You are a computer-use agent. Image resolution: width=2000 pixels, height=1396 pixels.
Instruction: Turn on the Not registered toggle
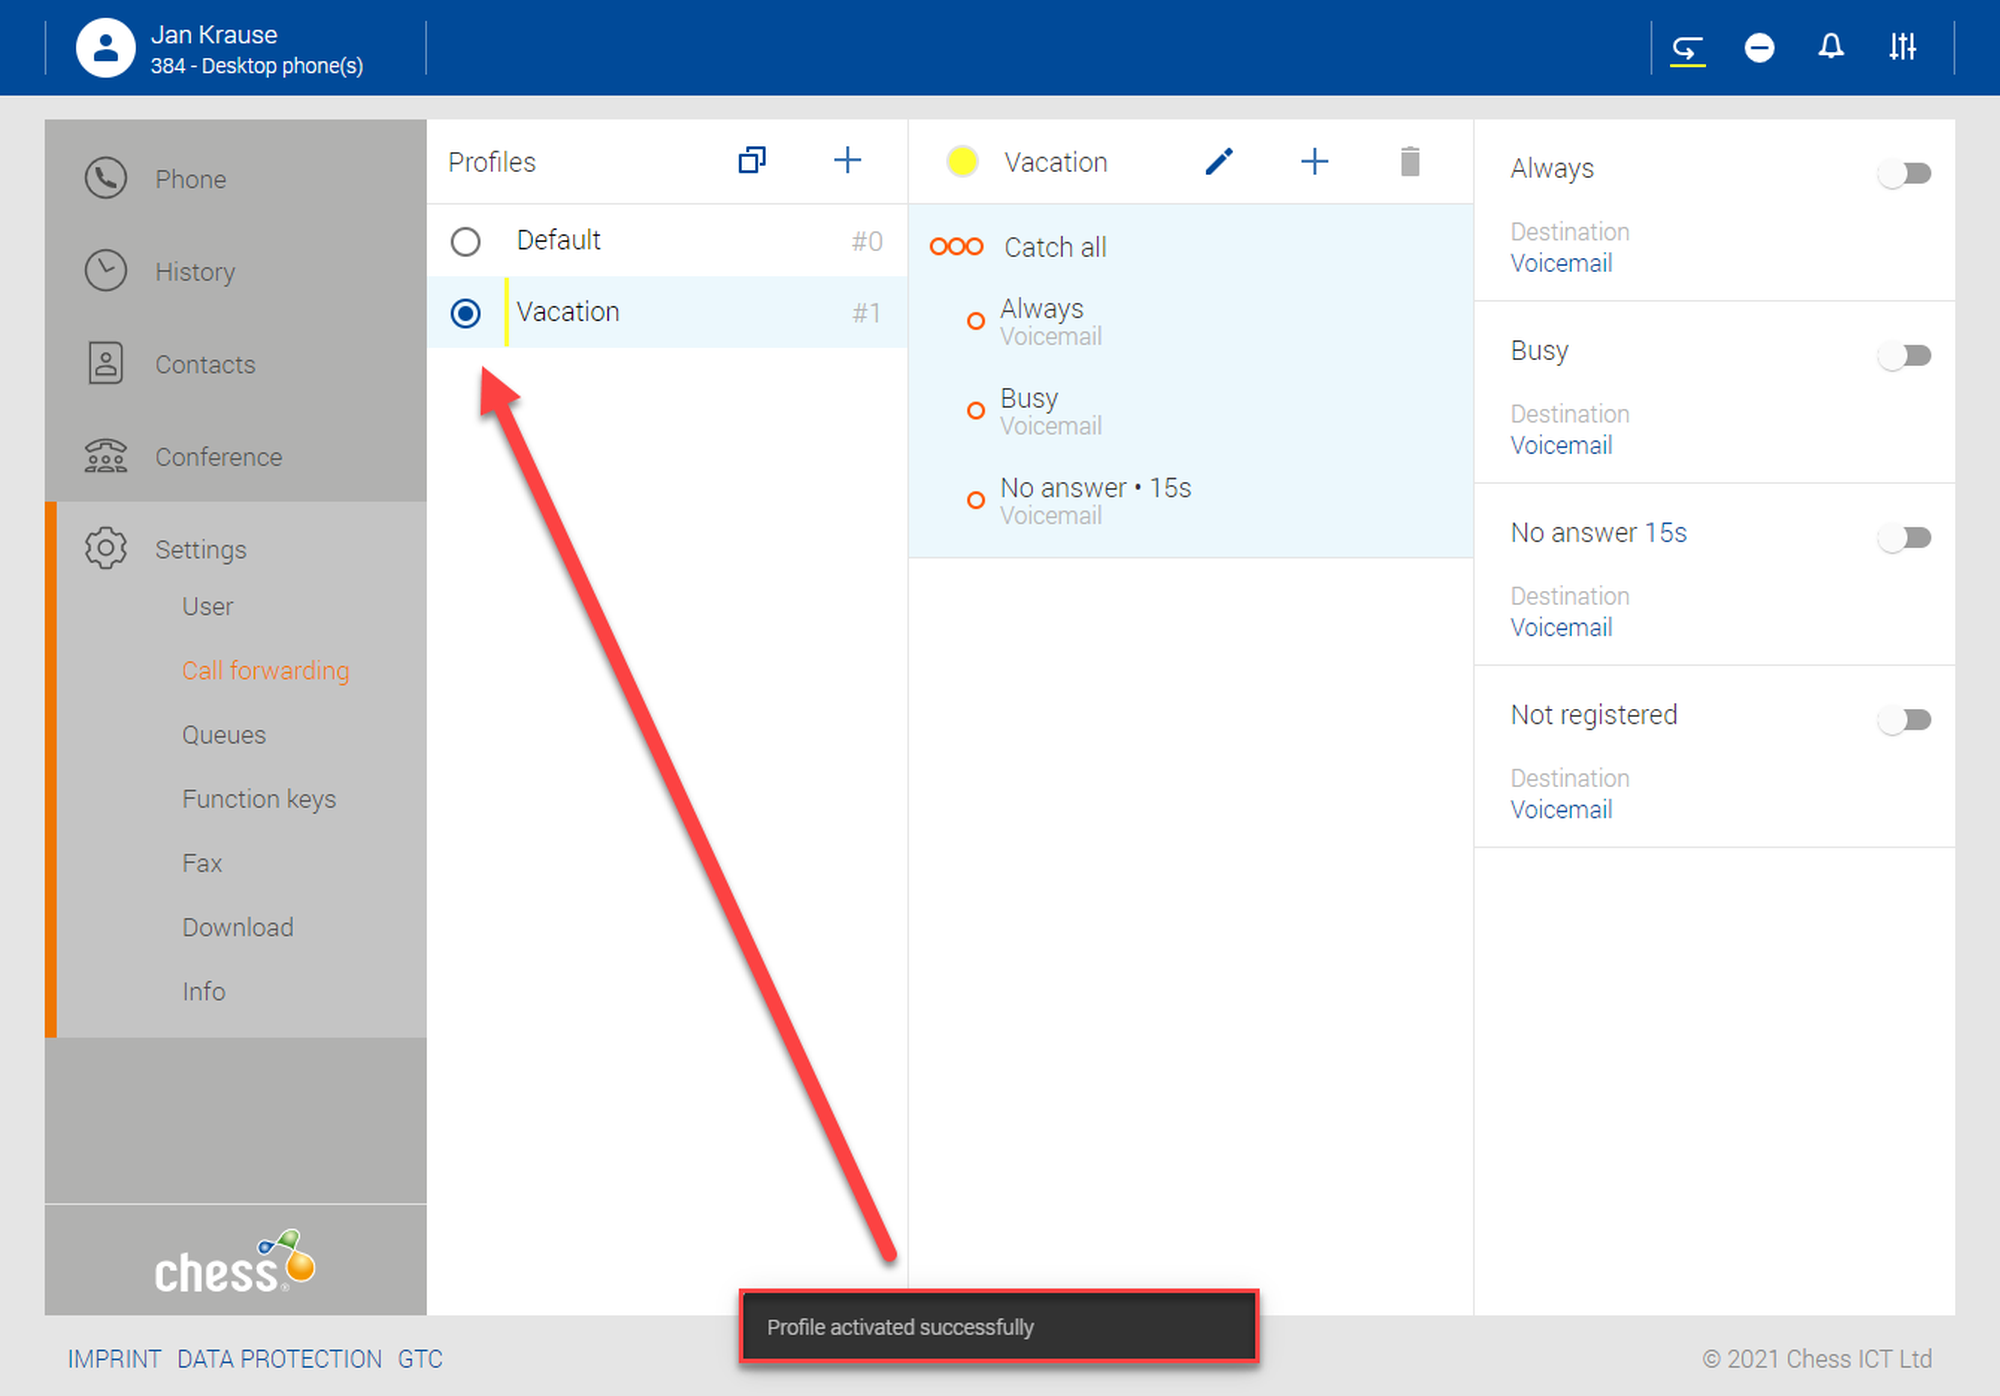coord(1905,720)
